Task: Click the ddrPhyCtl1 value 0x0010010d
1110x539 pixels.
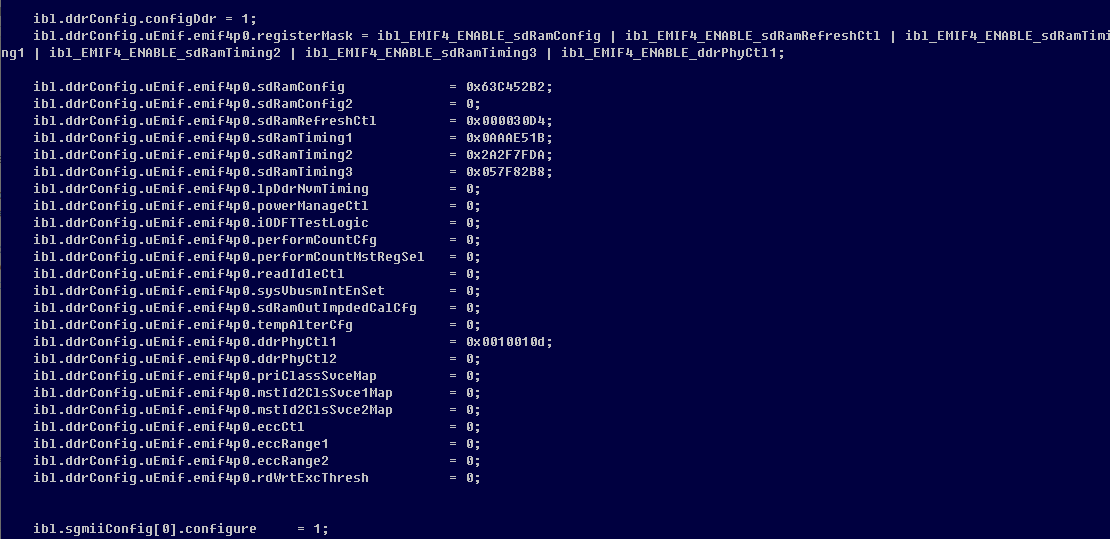Action: 508,342
